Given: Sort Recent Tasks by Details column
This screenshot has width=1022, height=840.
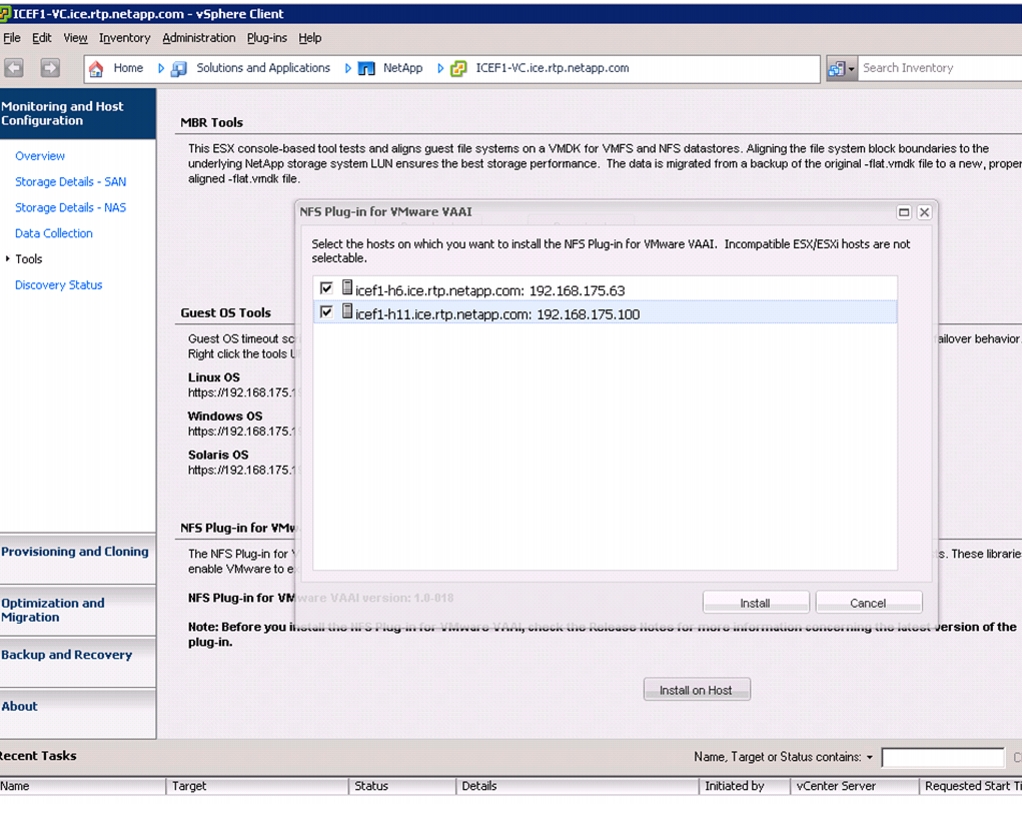Looking at the screenshot, I should (577, 786).
